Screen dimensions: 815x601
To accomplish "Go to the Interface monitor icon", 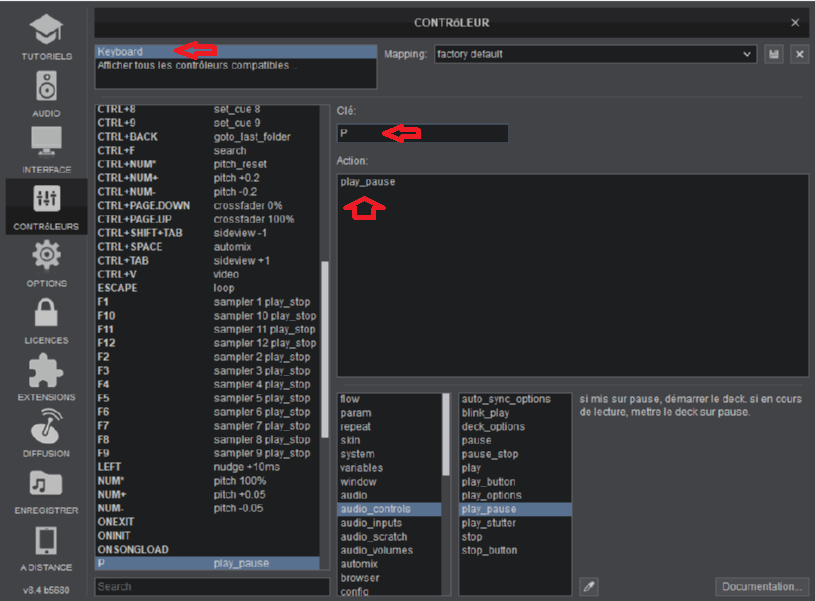I will coord(46,143).
